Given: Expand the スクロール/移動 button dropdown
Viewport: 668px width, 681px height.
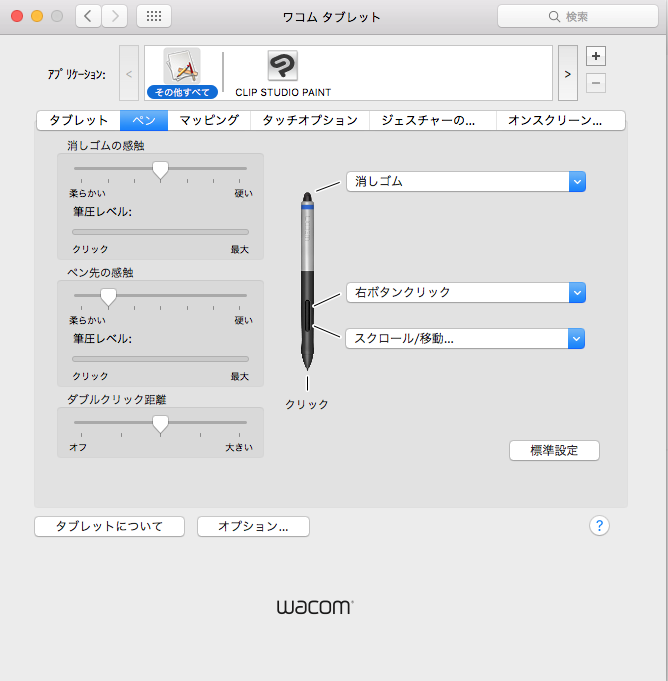Looking at the screenshot, I should coord(576,338).
